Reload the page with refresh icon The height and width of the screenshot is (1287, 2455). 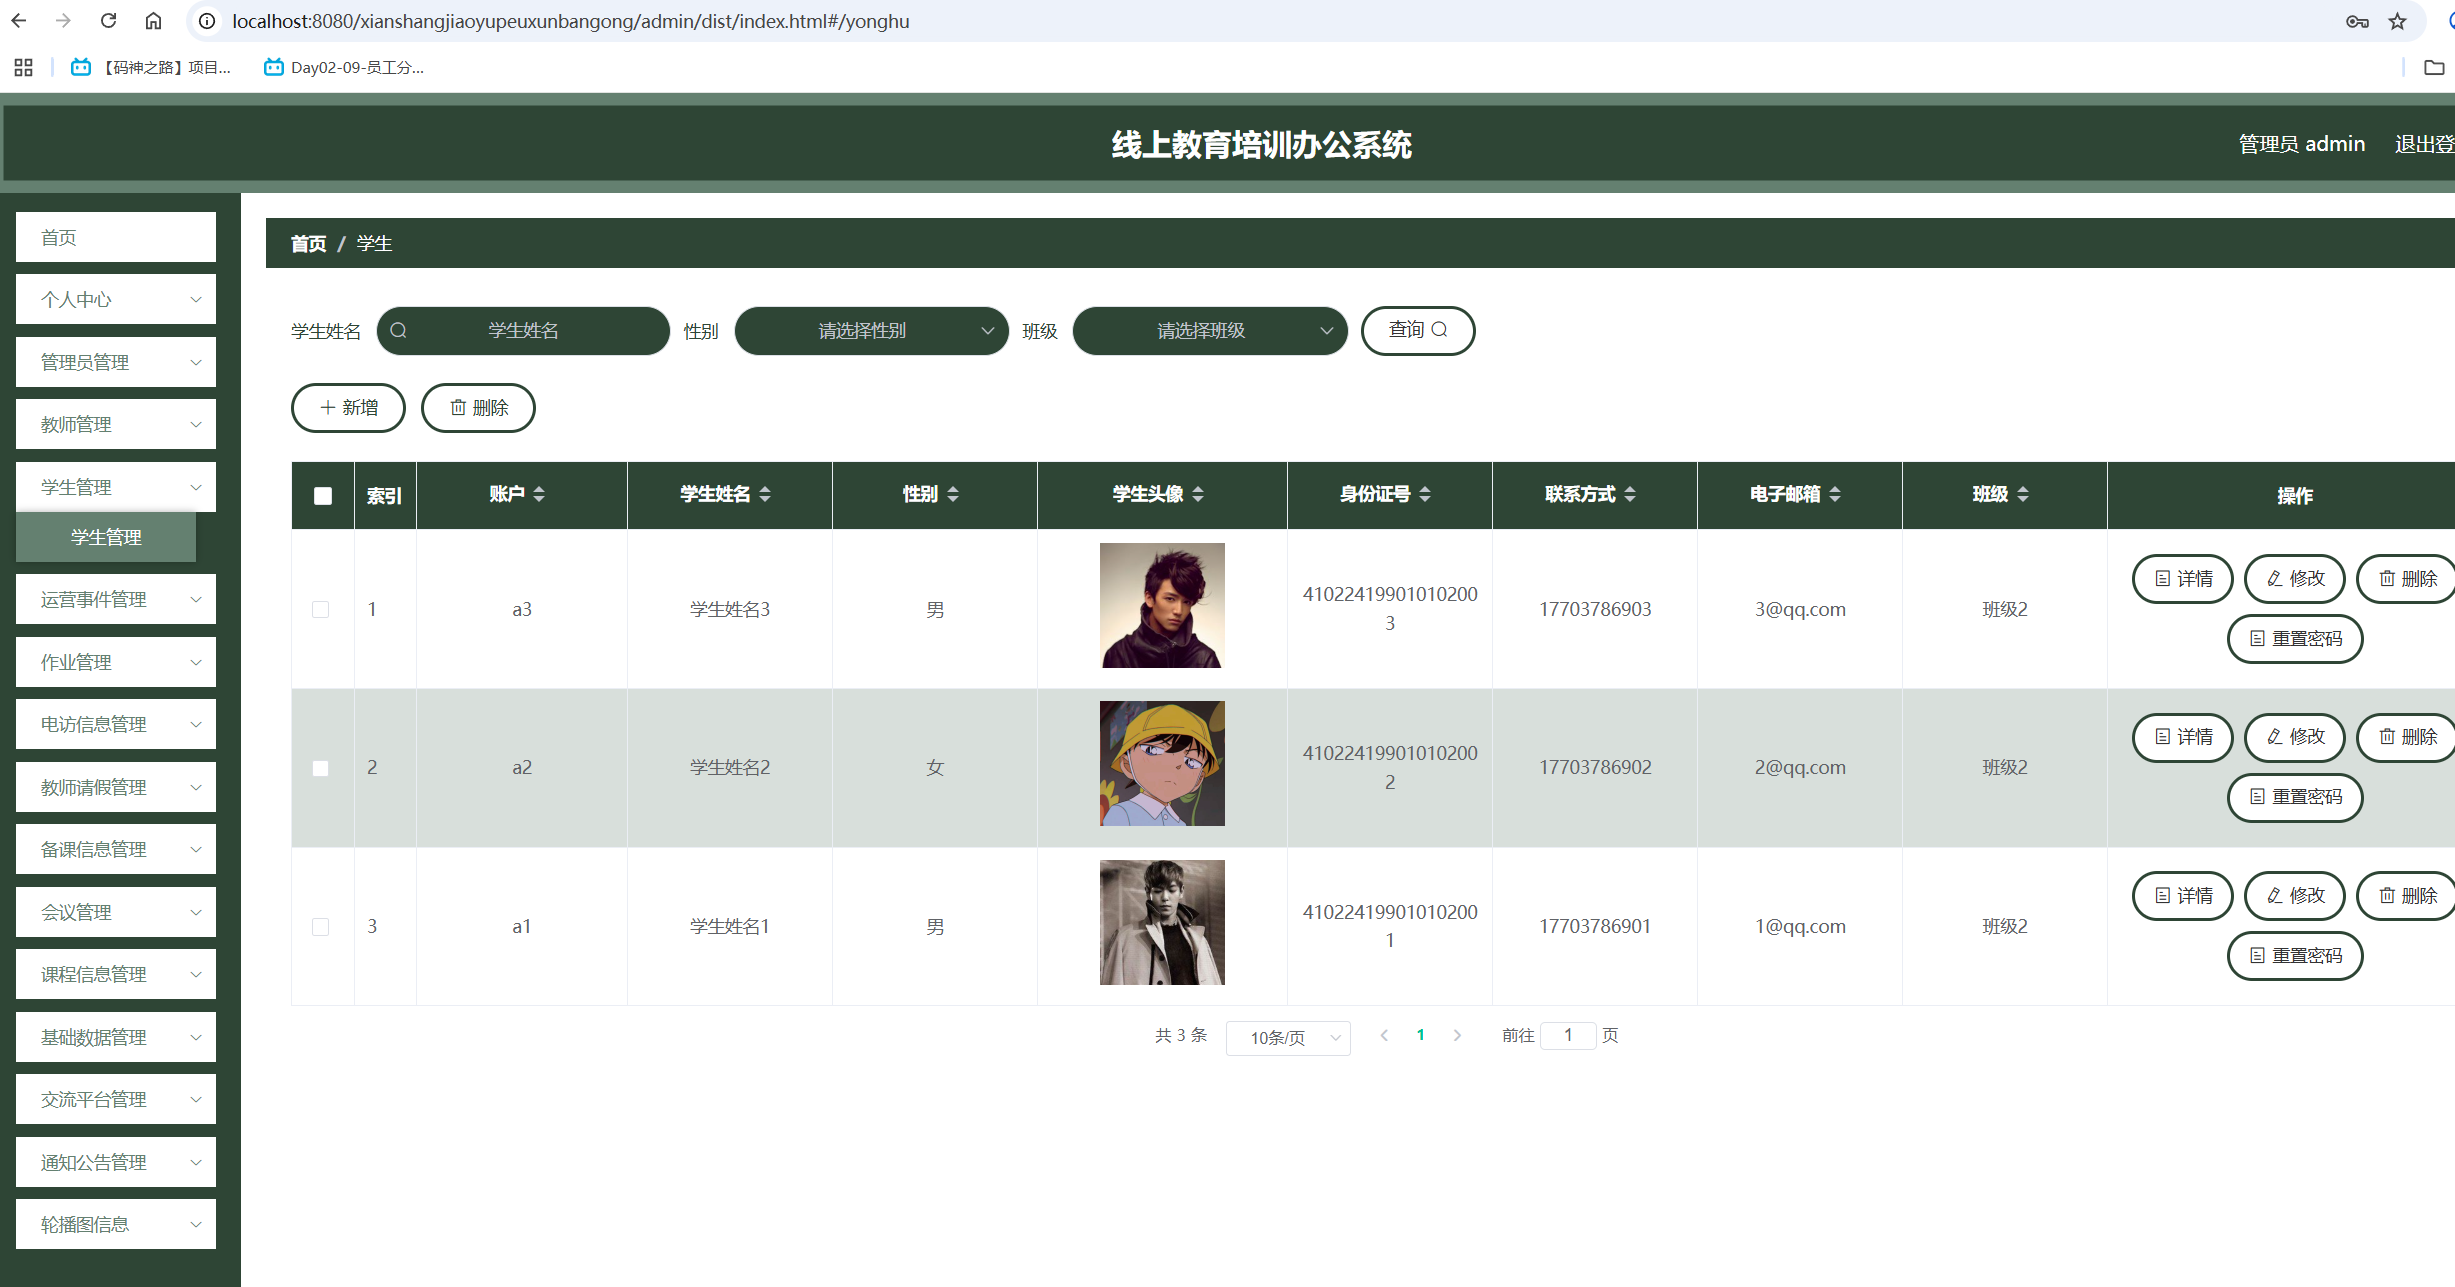click(x=108, y=21)
